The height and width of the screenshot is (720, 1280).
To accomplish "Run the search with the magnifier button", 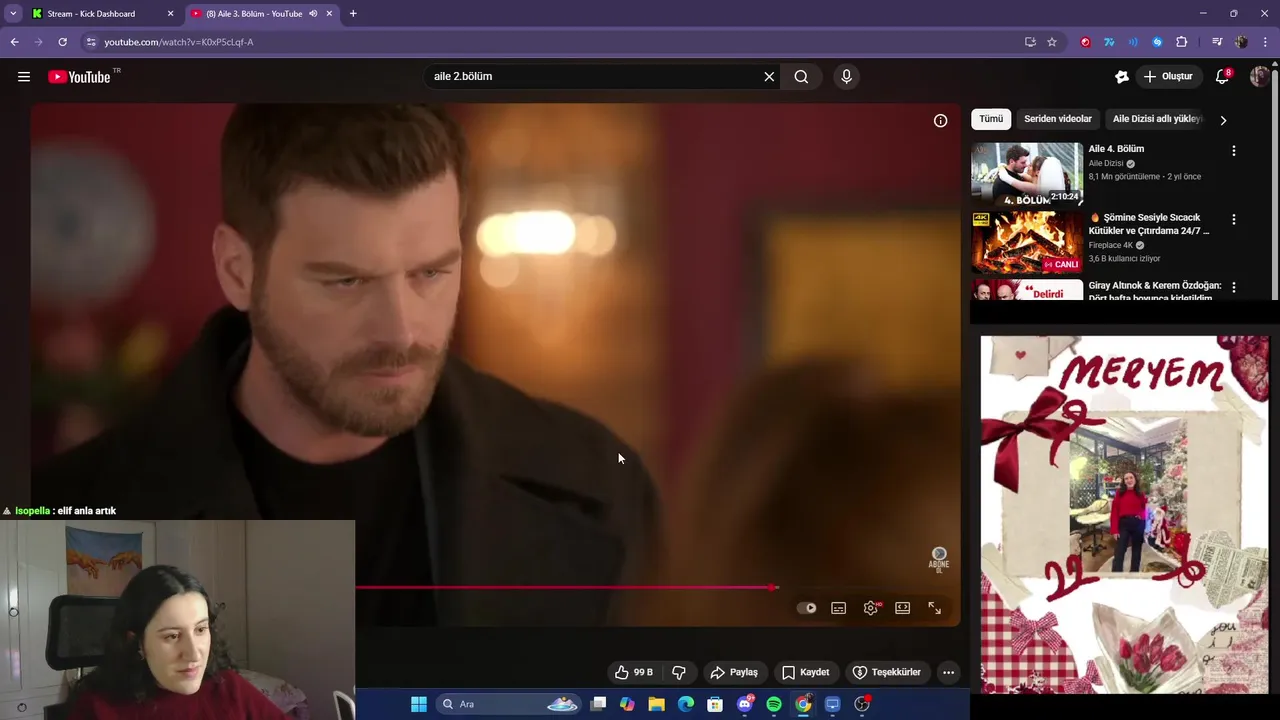I will click(801, 77).
